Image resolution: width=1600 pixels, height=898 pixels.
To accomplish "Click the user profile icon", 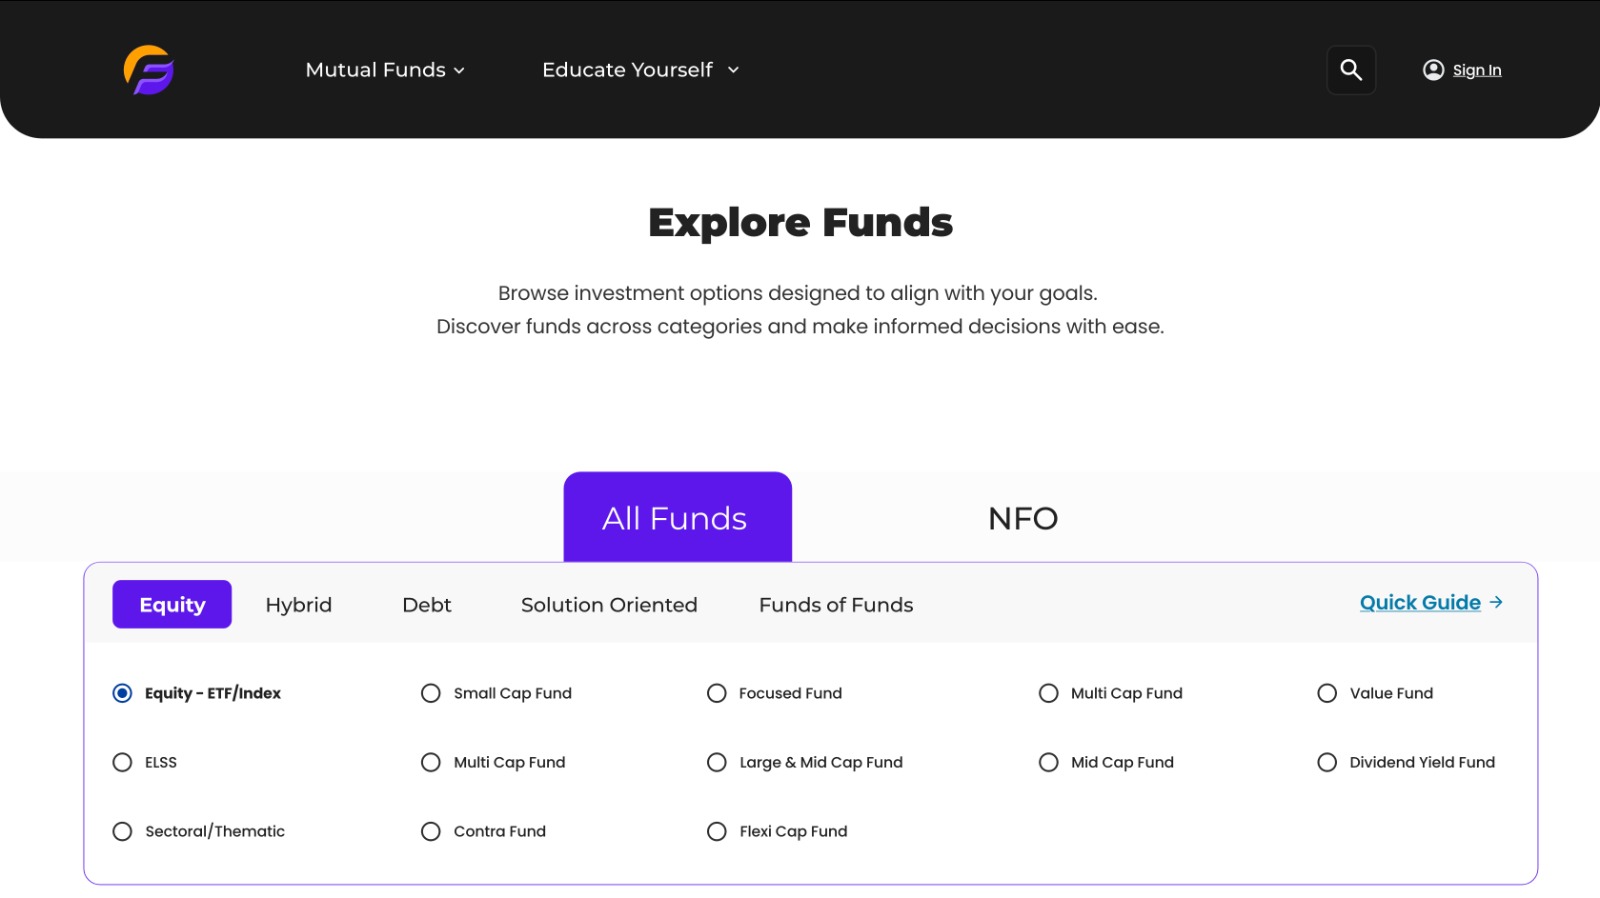I will (1433, 70).
